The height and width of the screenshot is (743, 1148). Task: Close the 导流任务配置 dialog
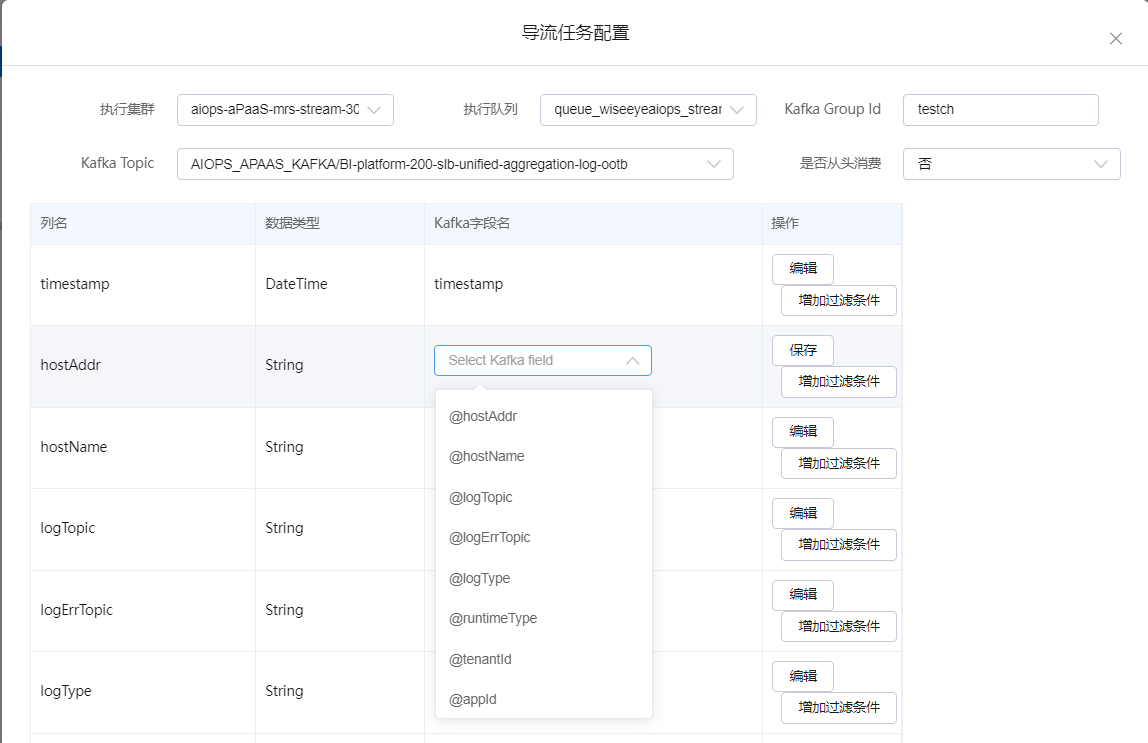click(1115, 39)
